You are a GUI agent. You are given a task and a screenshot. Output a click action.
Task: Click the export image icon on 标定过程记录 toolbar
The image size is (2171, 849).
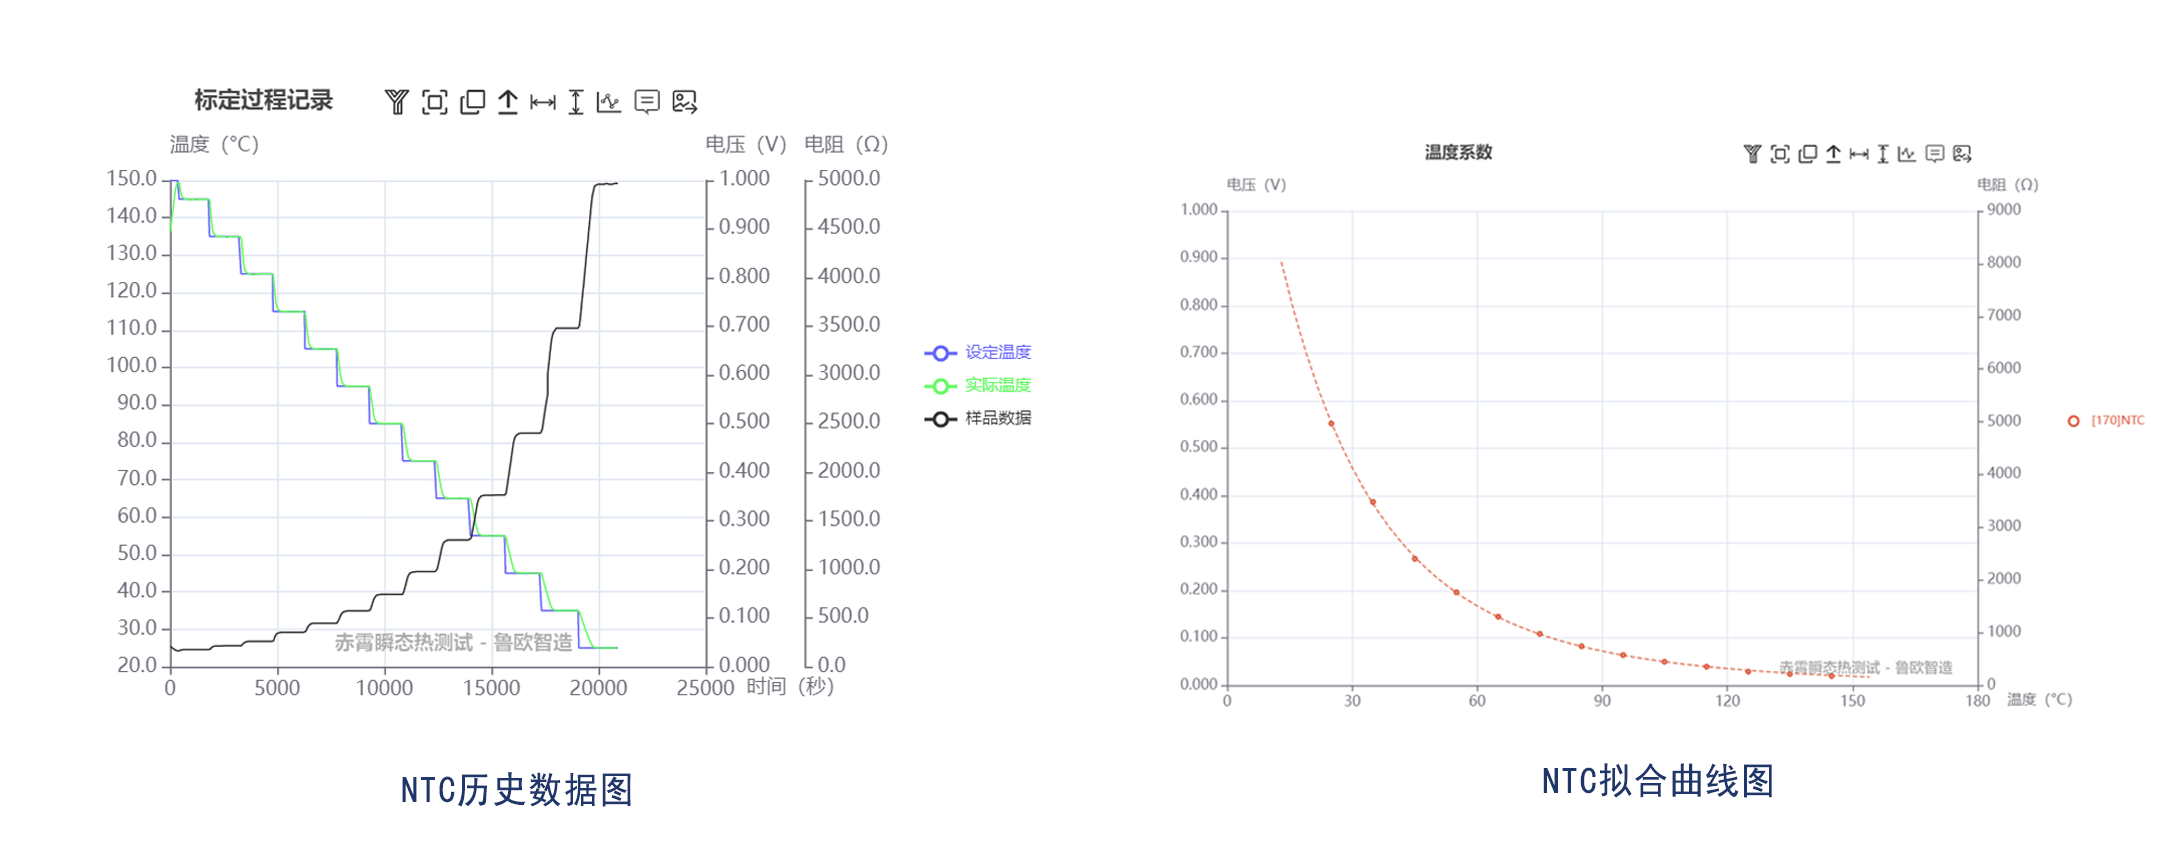[685, 102]
